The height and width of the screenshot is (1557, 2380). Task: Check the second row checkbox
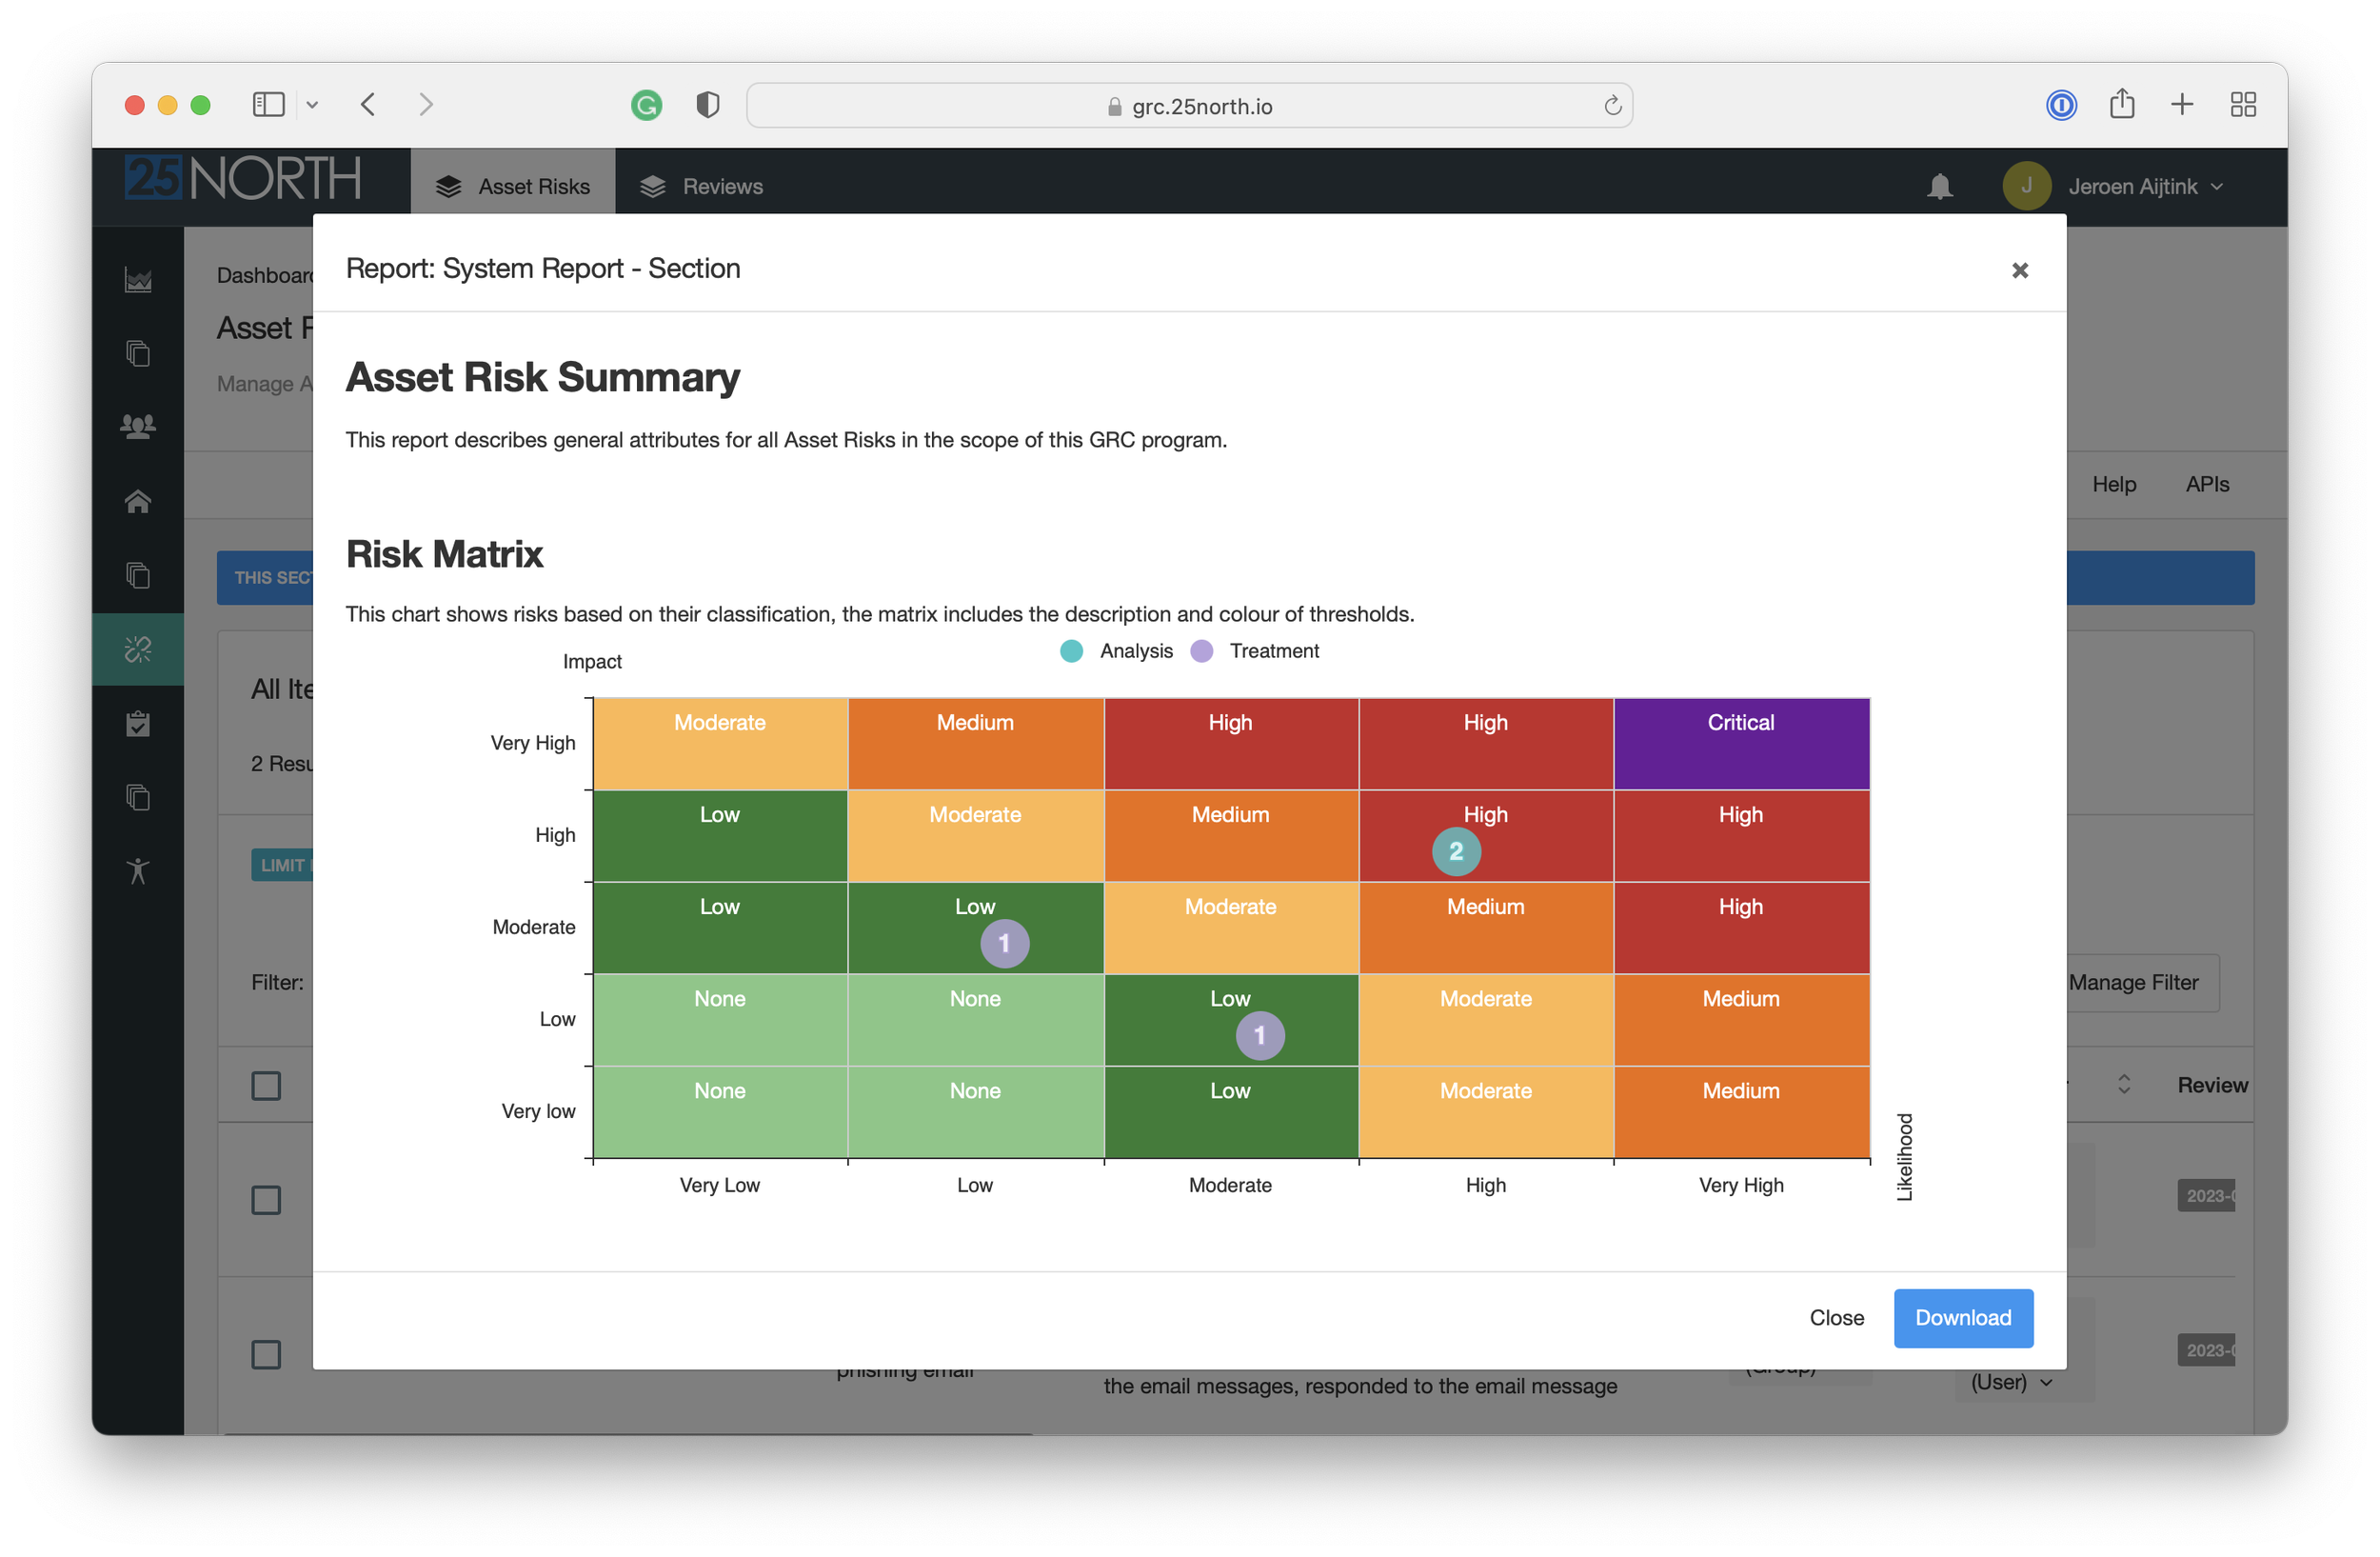coord(266,1354)
